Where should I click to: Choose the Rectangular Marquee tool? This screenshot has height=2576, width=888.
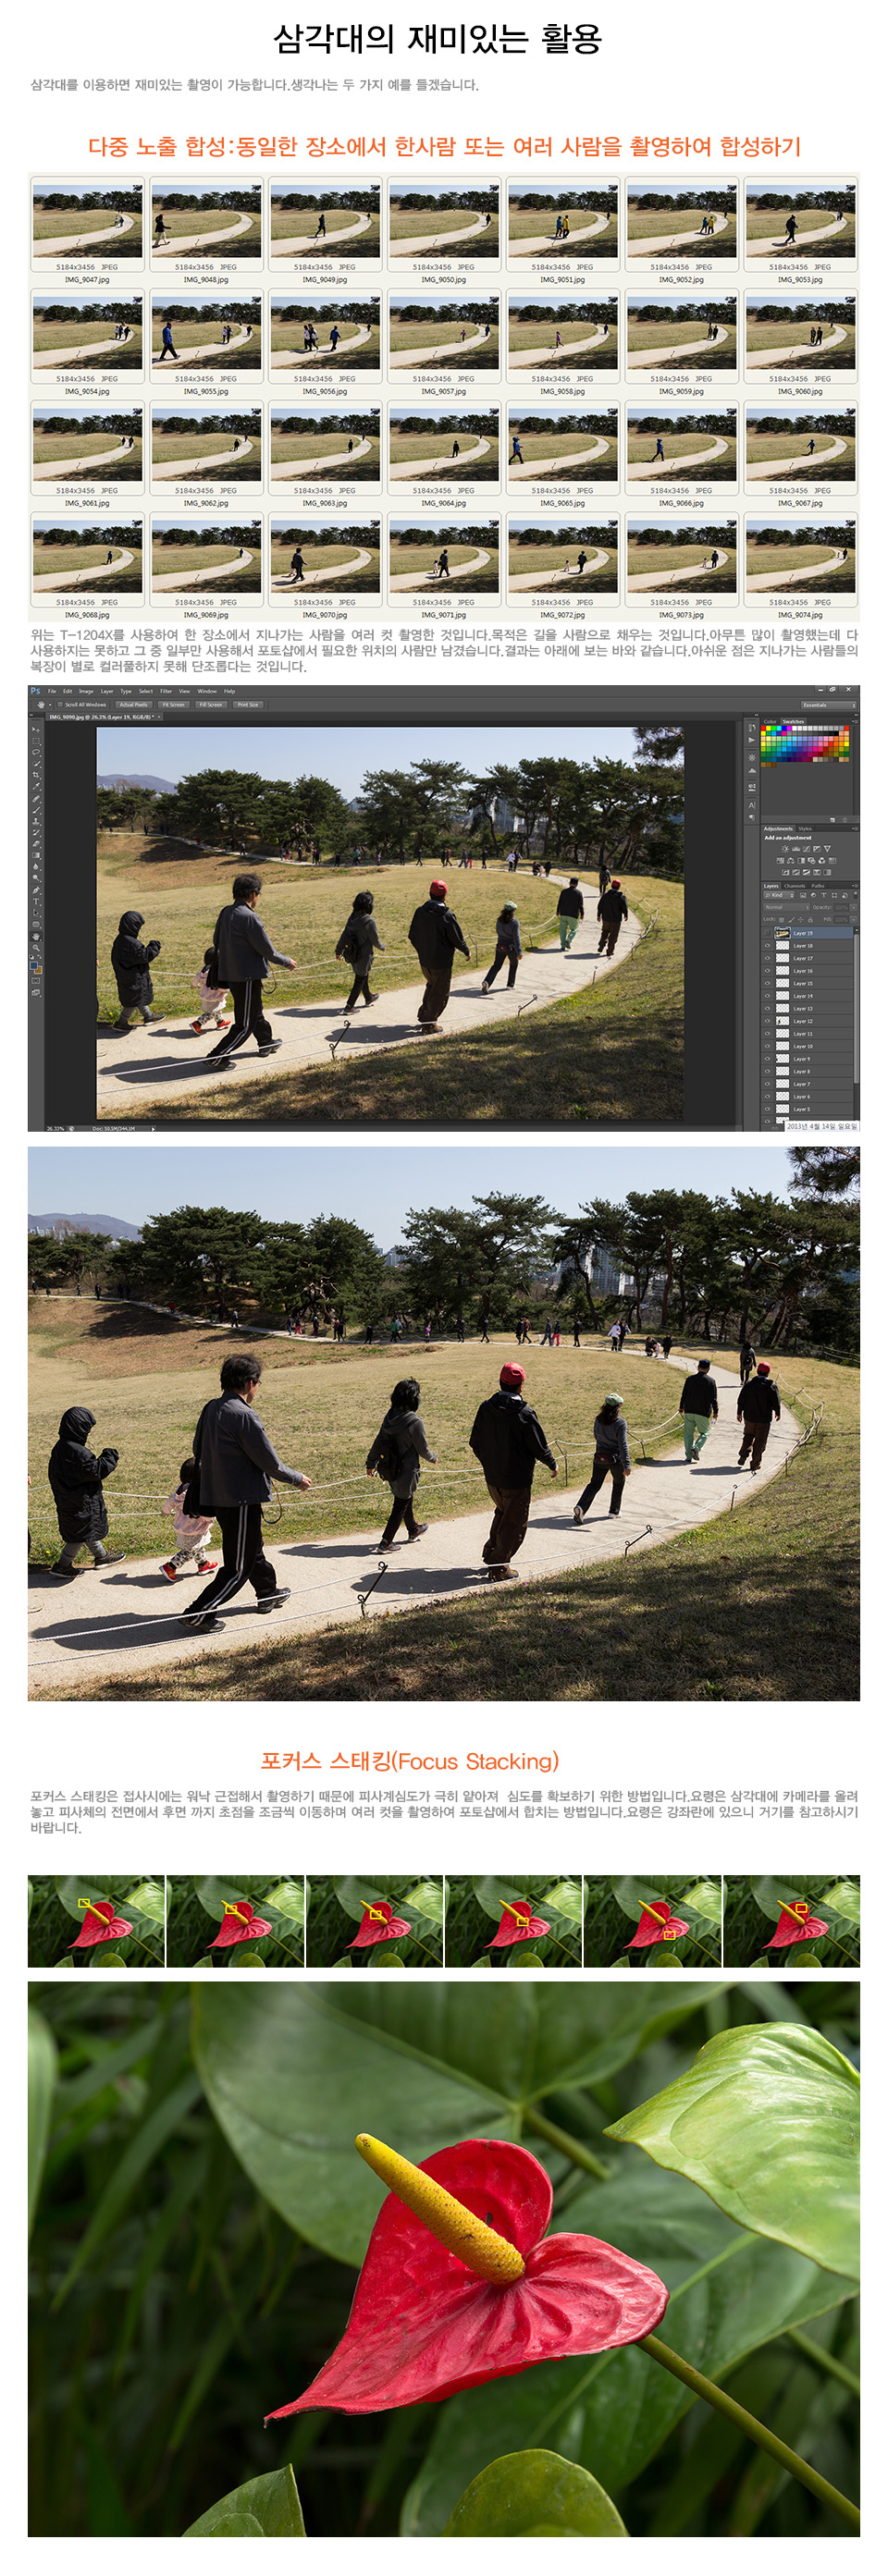point(36,741)
